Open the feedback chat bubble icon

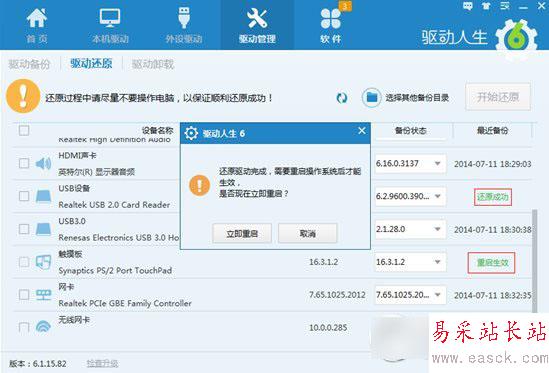pyautogui.click(x=467, y=6)
